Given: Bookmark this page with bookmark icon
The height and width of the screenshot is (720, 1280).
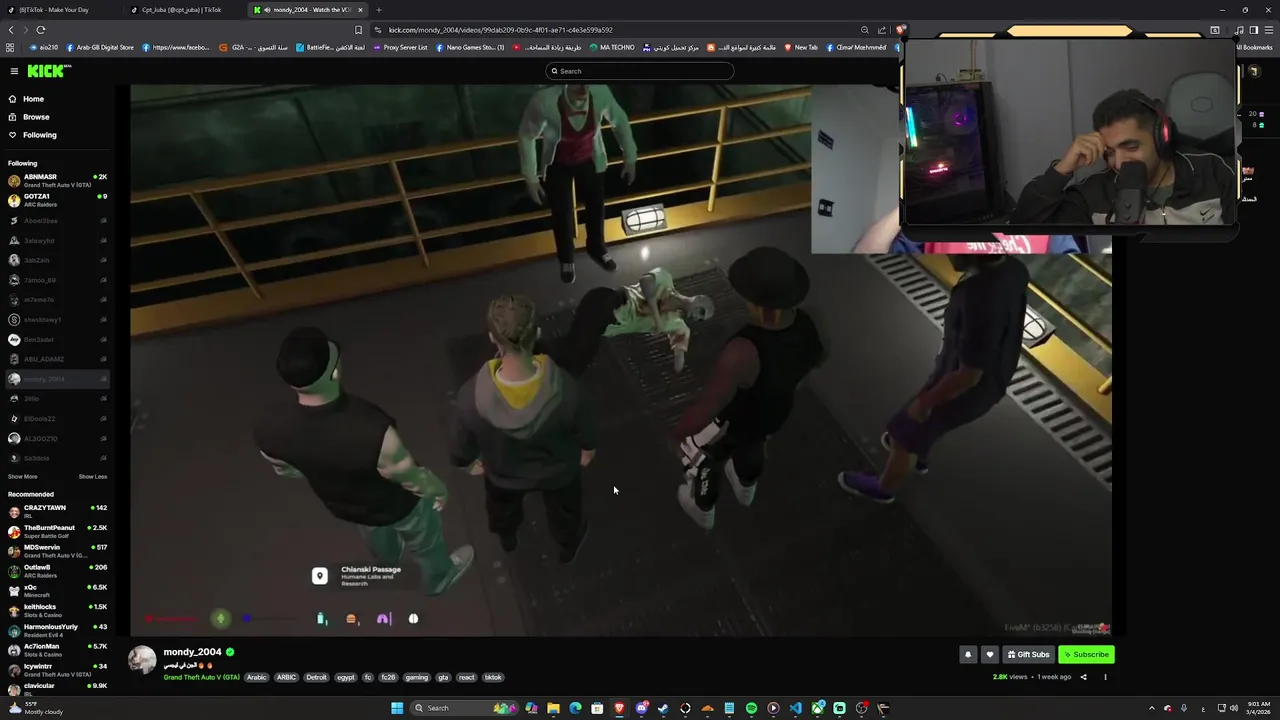Looking at the screenshot, I should click(358, 30).
